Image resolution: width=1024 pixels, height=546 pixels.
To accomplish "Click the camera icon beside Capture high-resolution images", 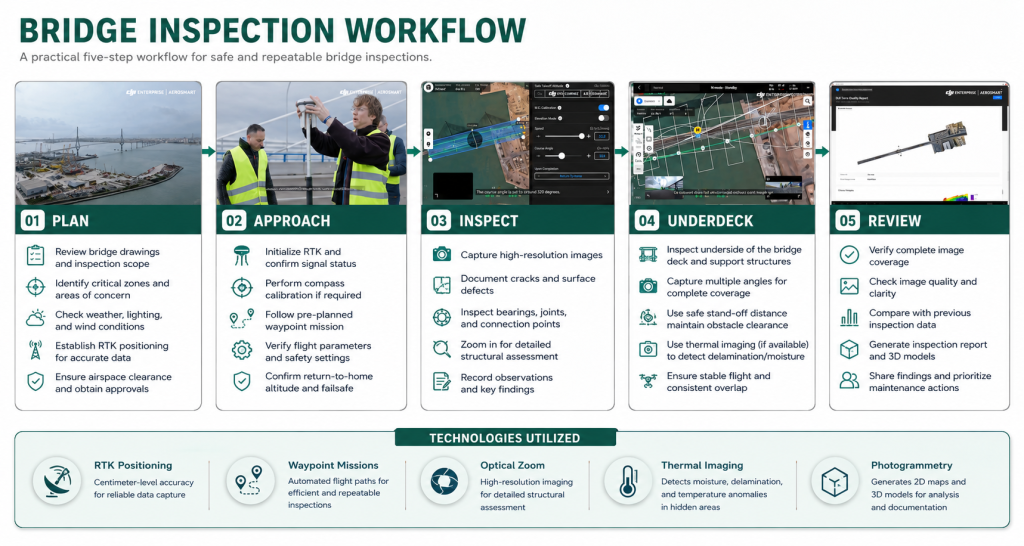I will tap(441, 254).
